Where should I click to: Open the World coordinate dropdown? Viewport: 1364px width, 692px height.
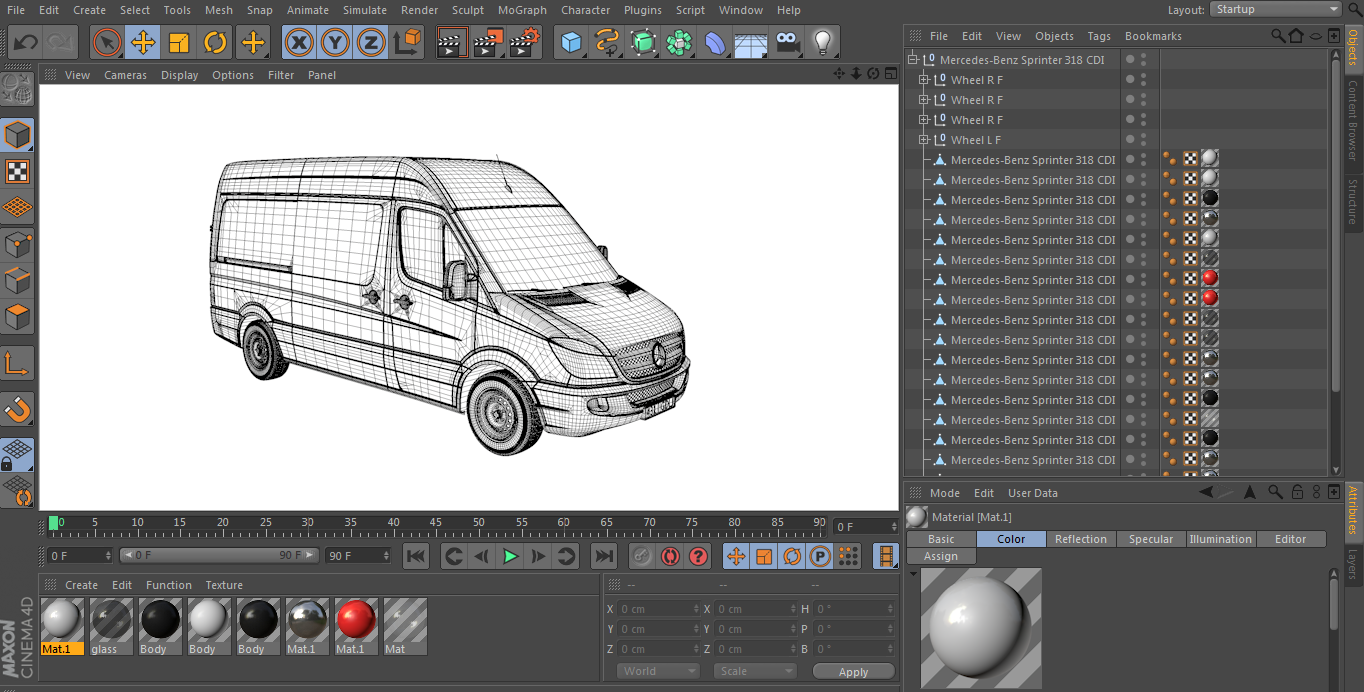coord(658,671)
